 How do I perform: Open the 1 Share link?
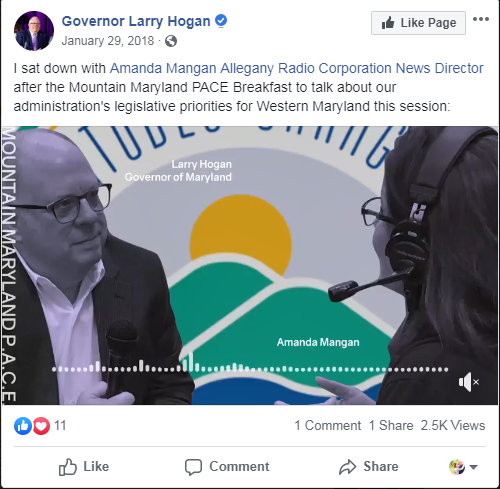(391, 426)
